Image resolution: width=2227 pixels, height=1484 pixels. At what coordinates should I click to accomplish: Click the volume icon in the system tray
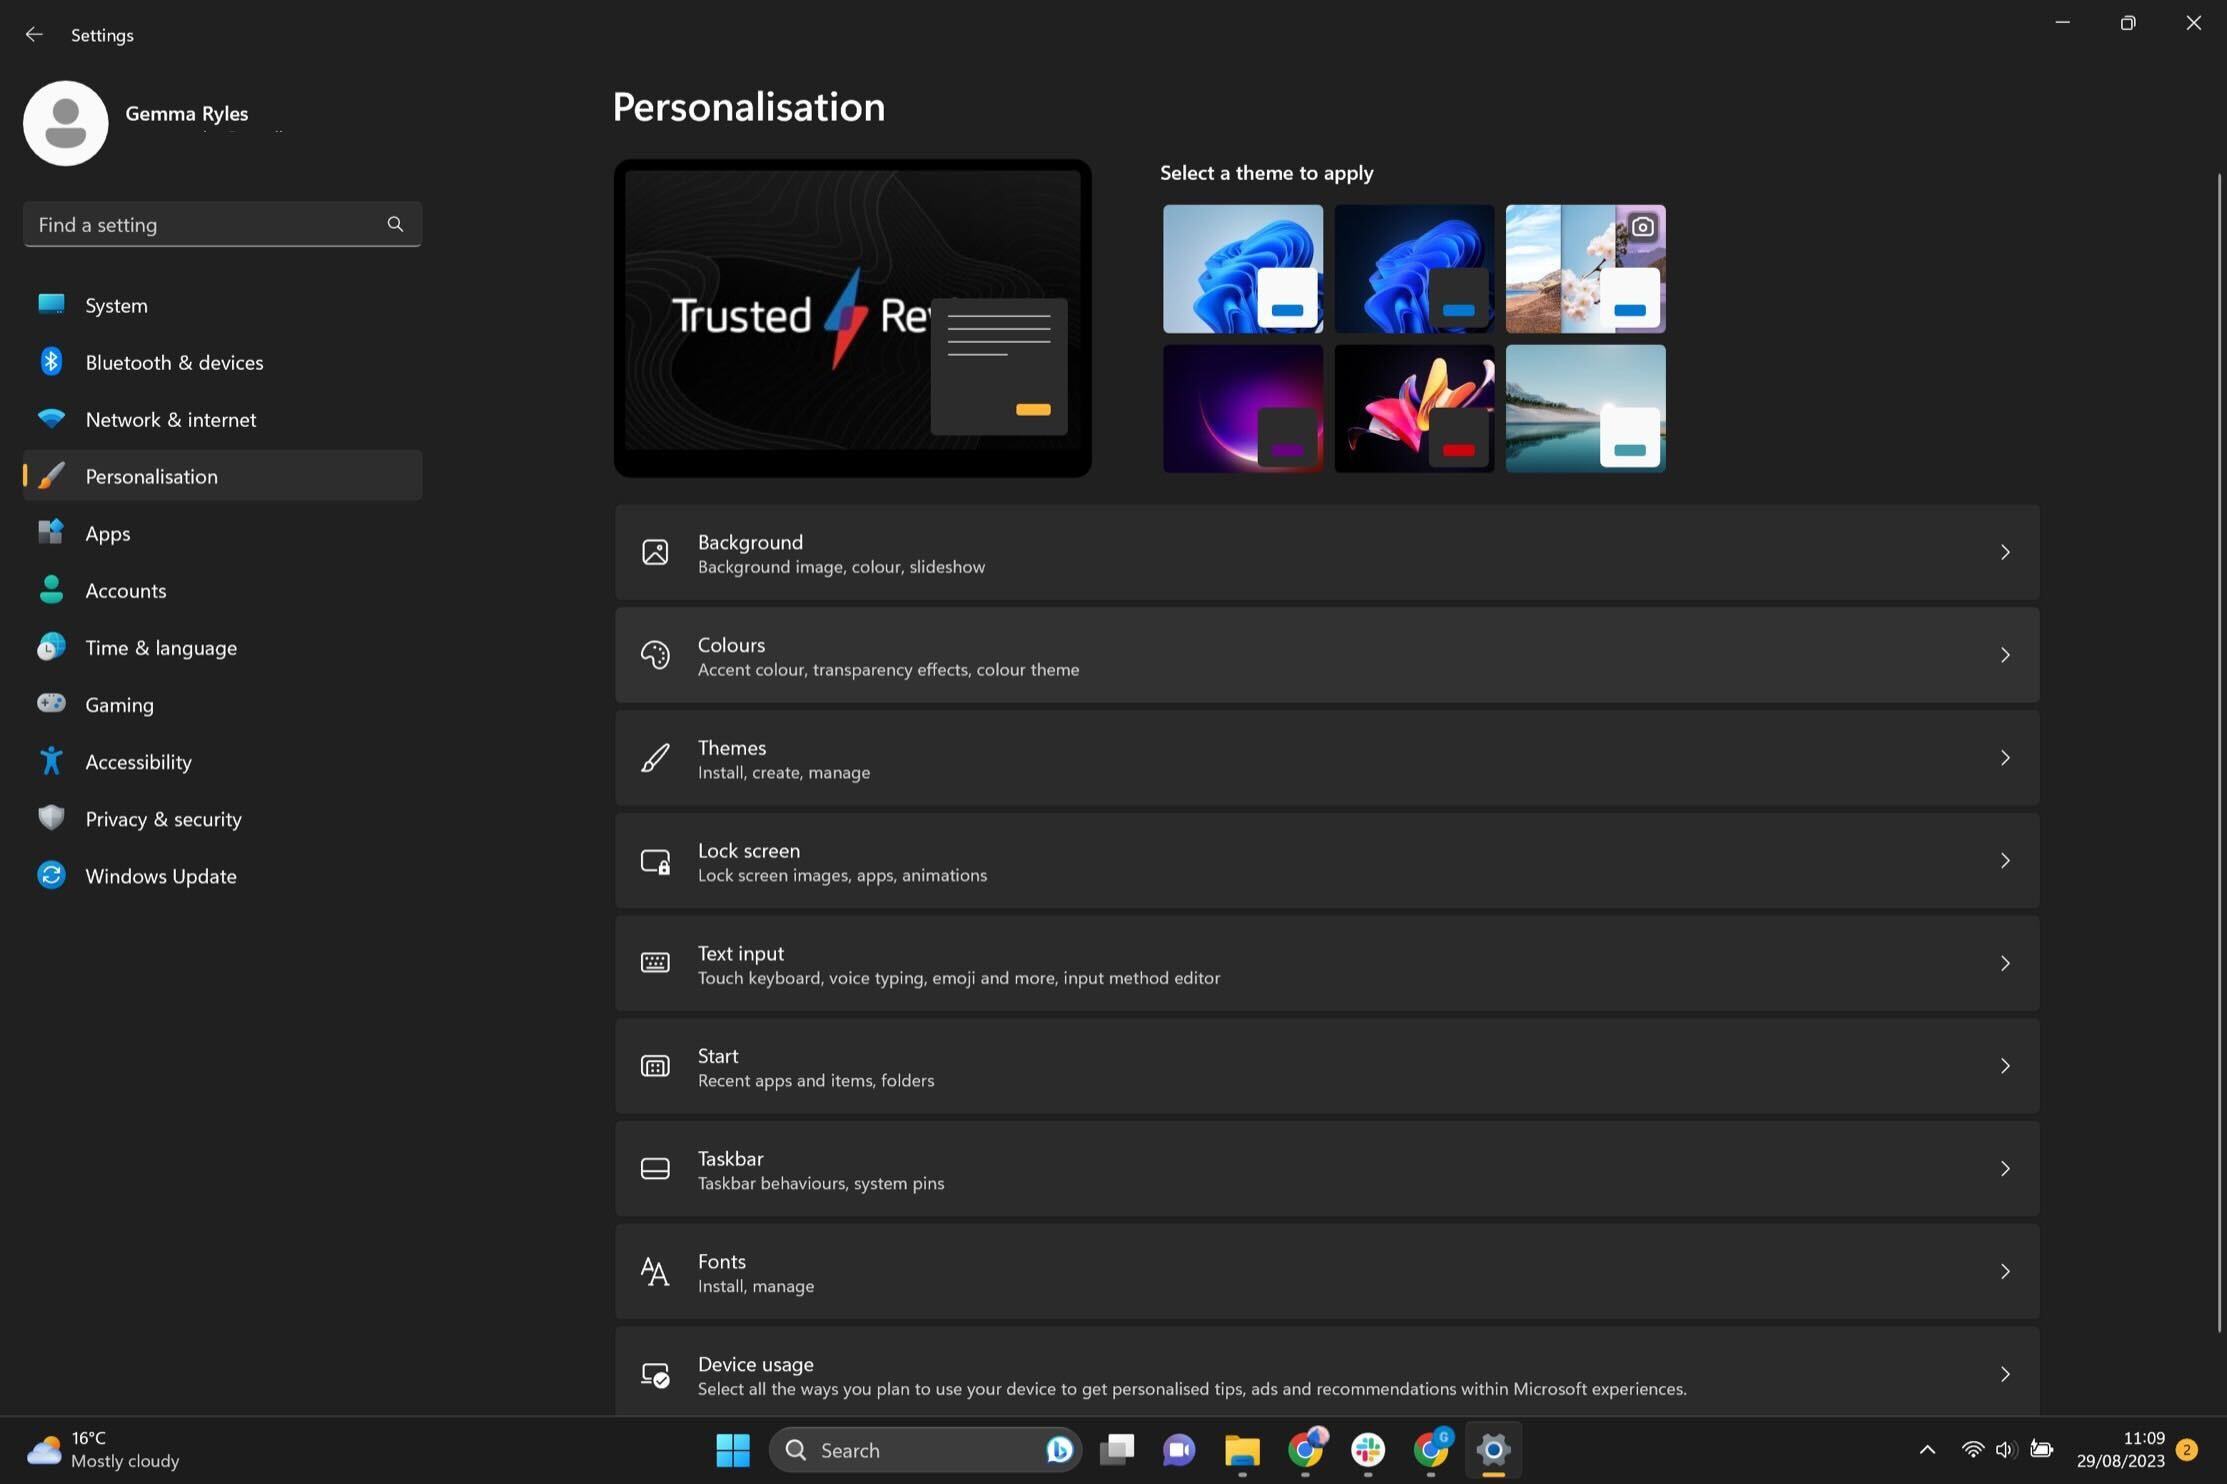pyautogui.click(x=2004, y=1449)
